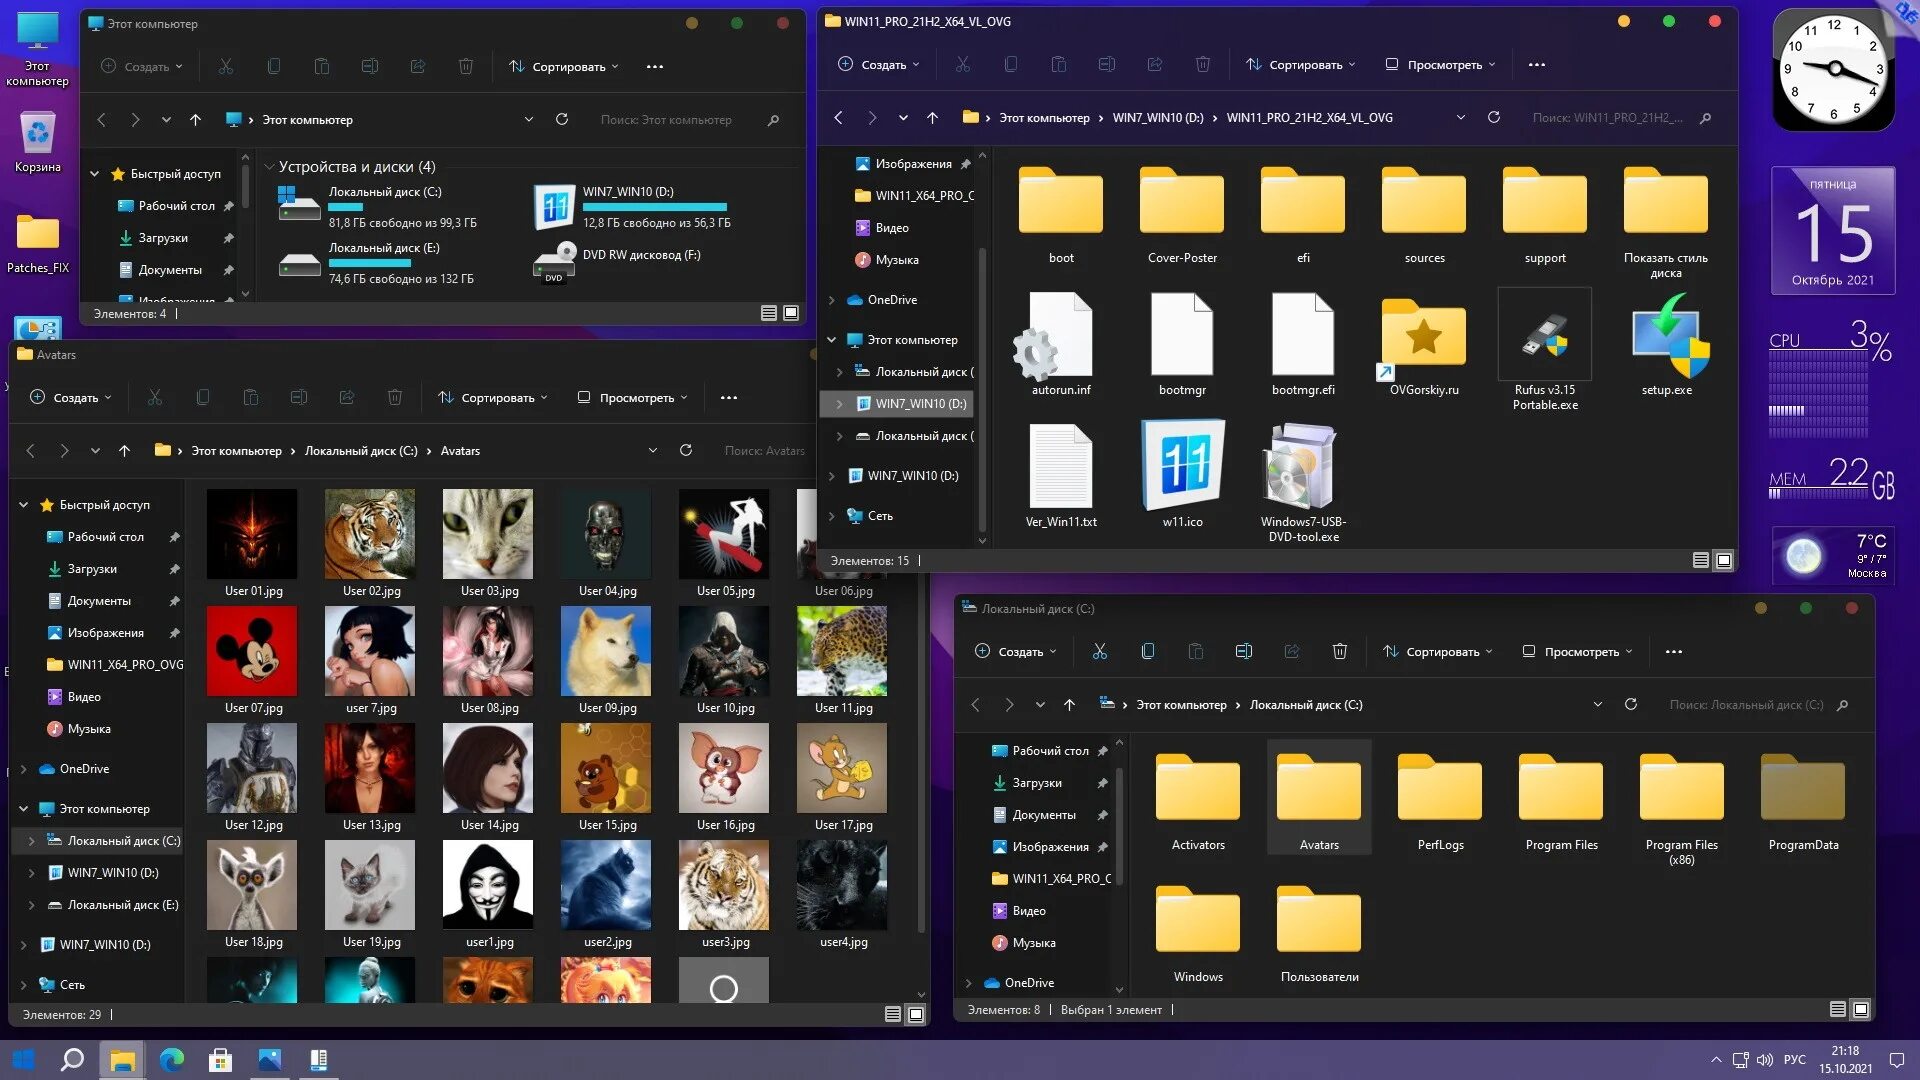Click WIN7_WIN10 (D:) breadcrumb in WIN11_PRO window

[x=1158, y=118]
